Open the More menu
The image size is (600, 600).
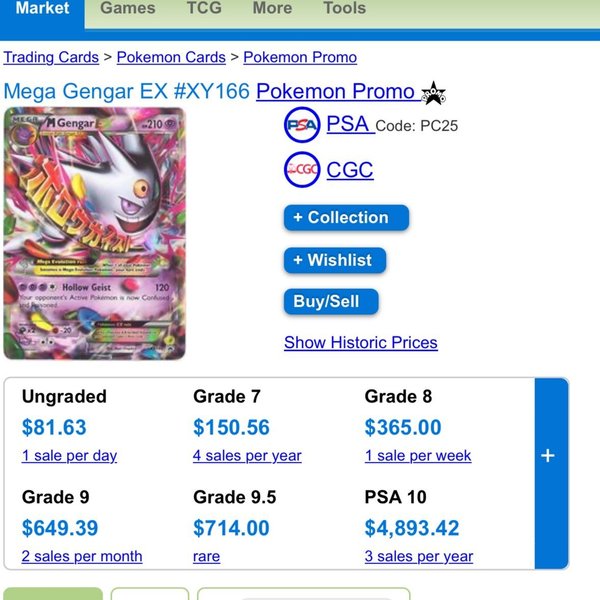pos(272,9)
